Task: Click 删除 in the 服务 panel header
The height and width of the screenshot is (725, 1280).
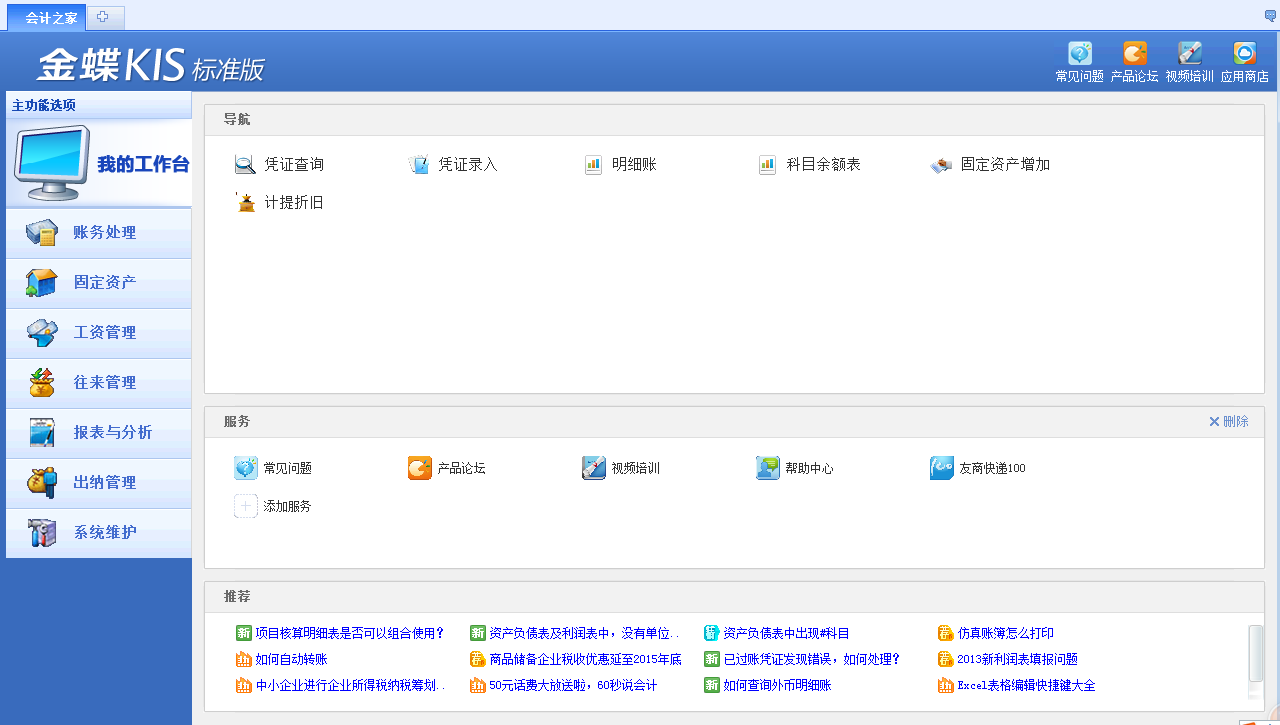Action: pos(1229,422)
